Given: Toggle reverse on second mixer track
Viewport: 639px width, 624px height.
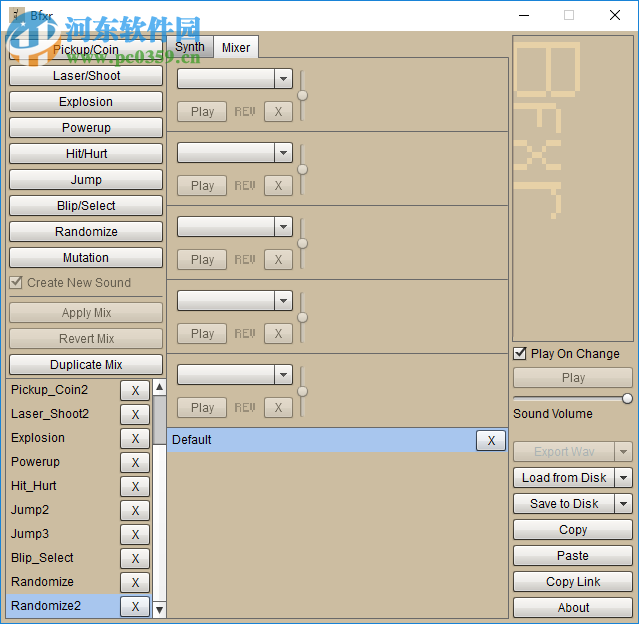Looking at the screenshot, I should 245,186.
